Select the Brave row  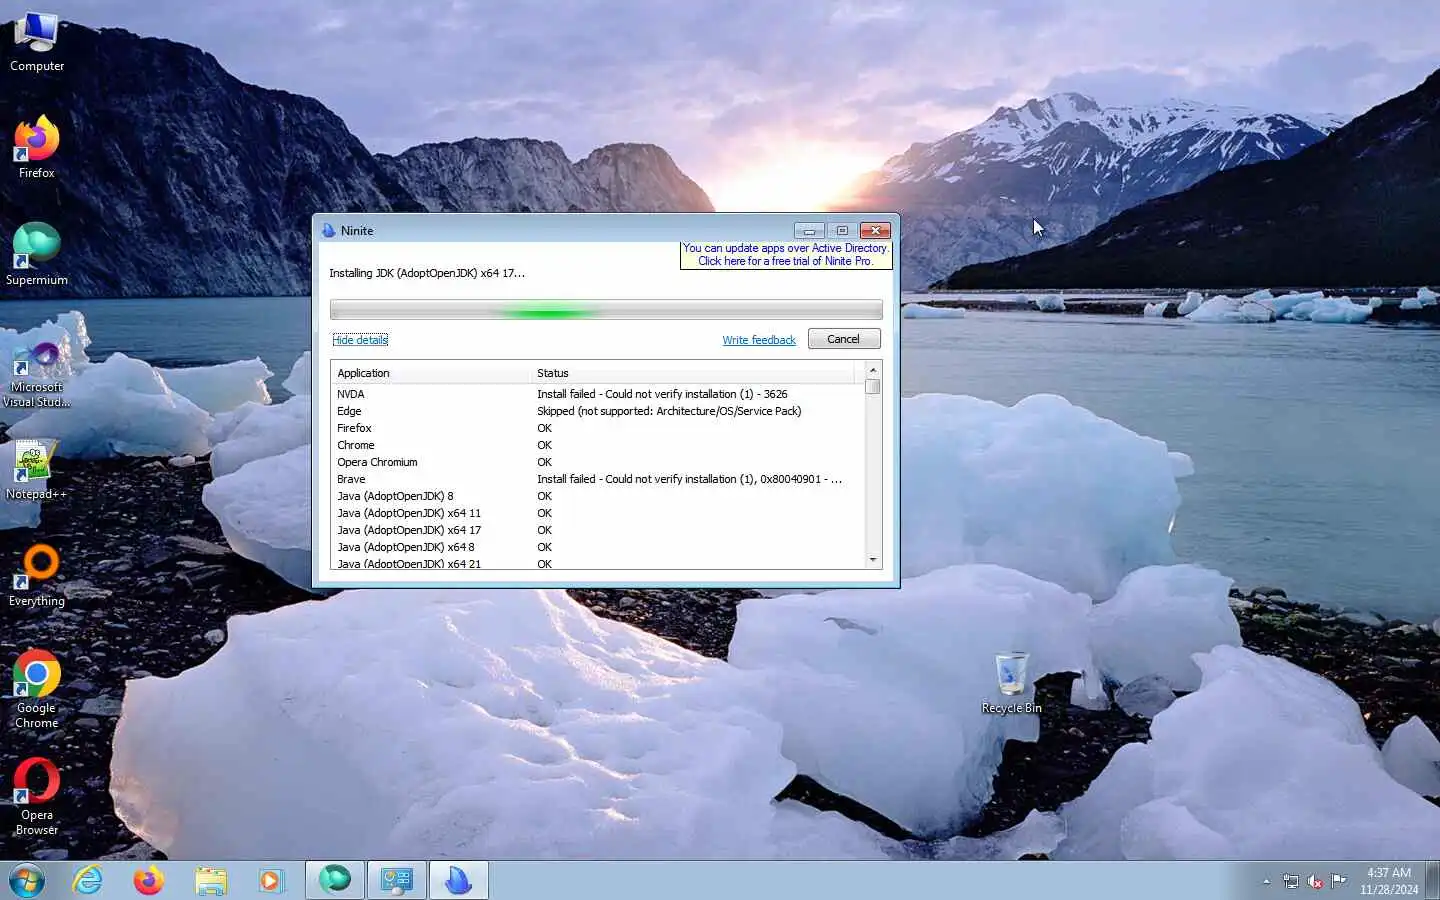598,479
